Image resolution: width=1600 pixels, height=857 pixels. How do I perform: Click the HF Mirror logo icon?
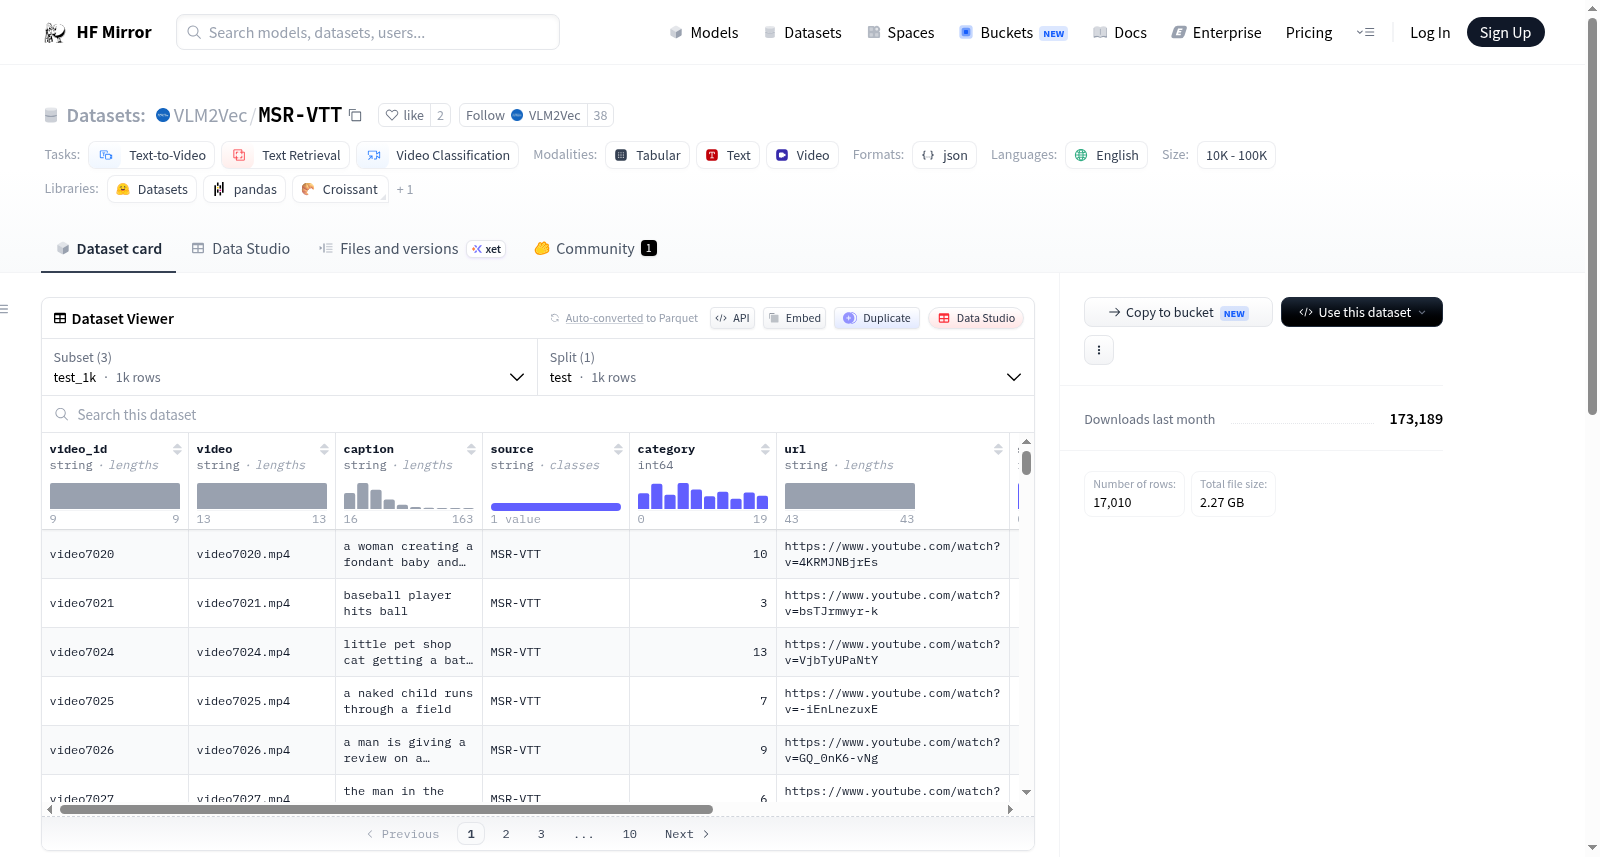coord(55,33)
